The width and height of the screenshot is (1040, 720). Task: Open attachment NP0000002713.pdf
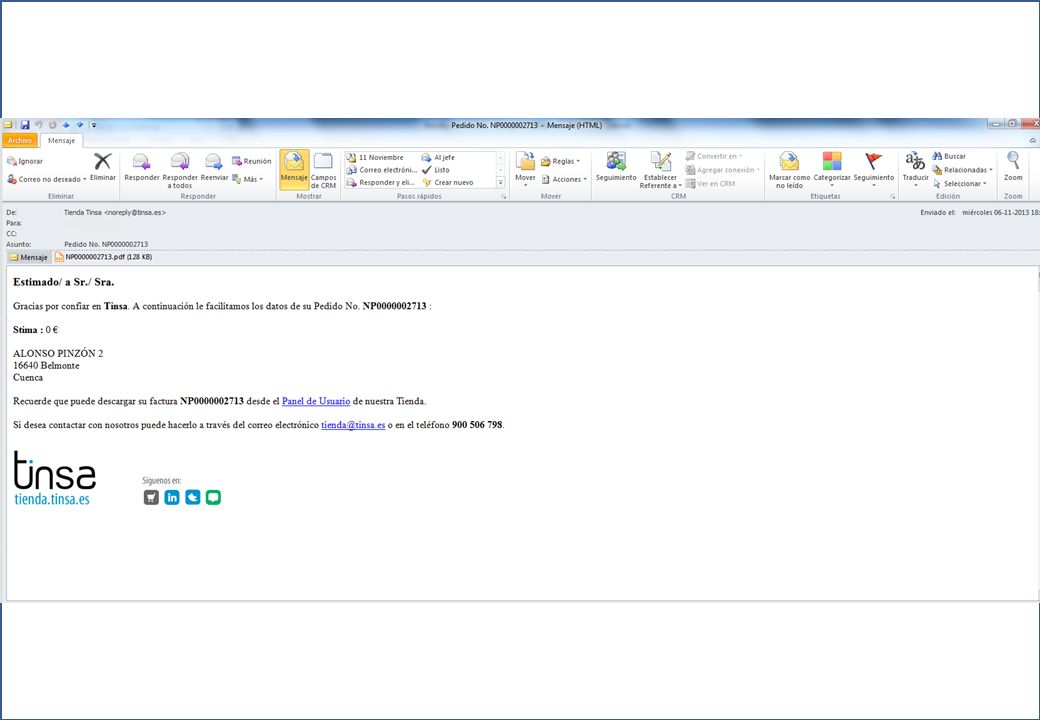coord(103,257)
